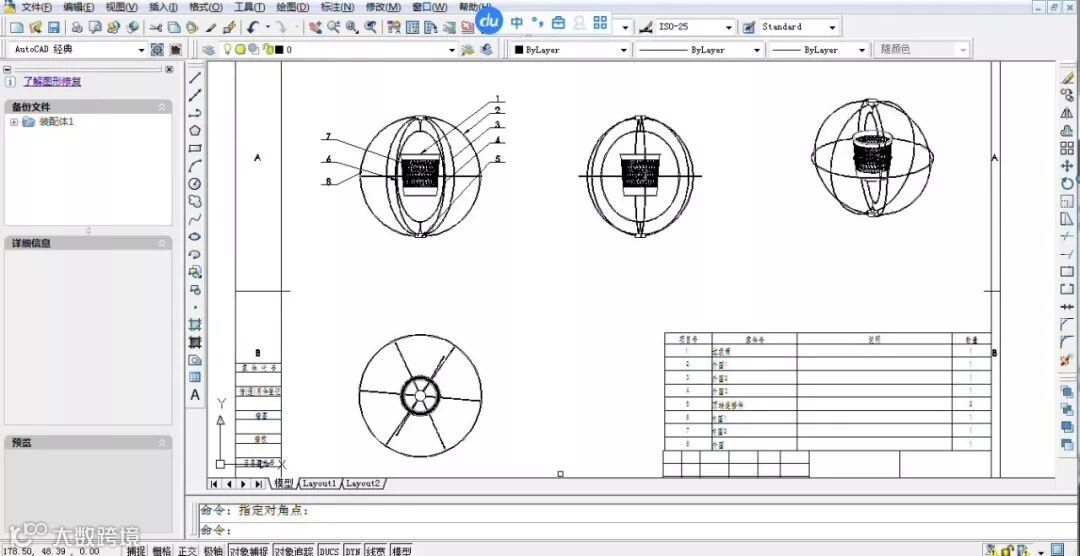
Task: Open the 了解图形修复 link
Action: (x=52, y=81)
